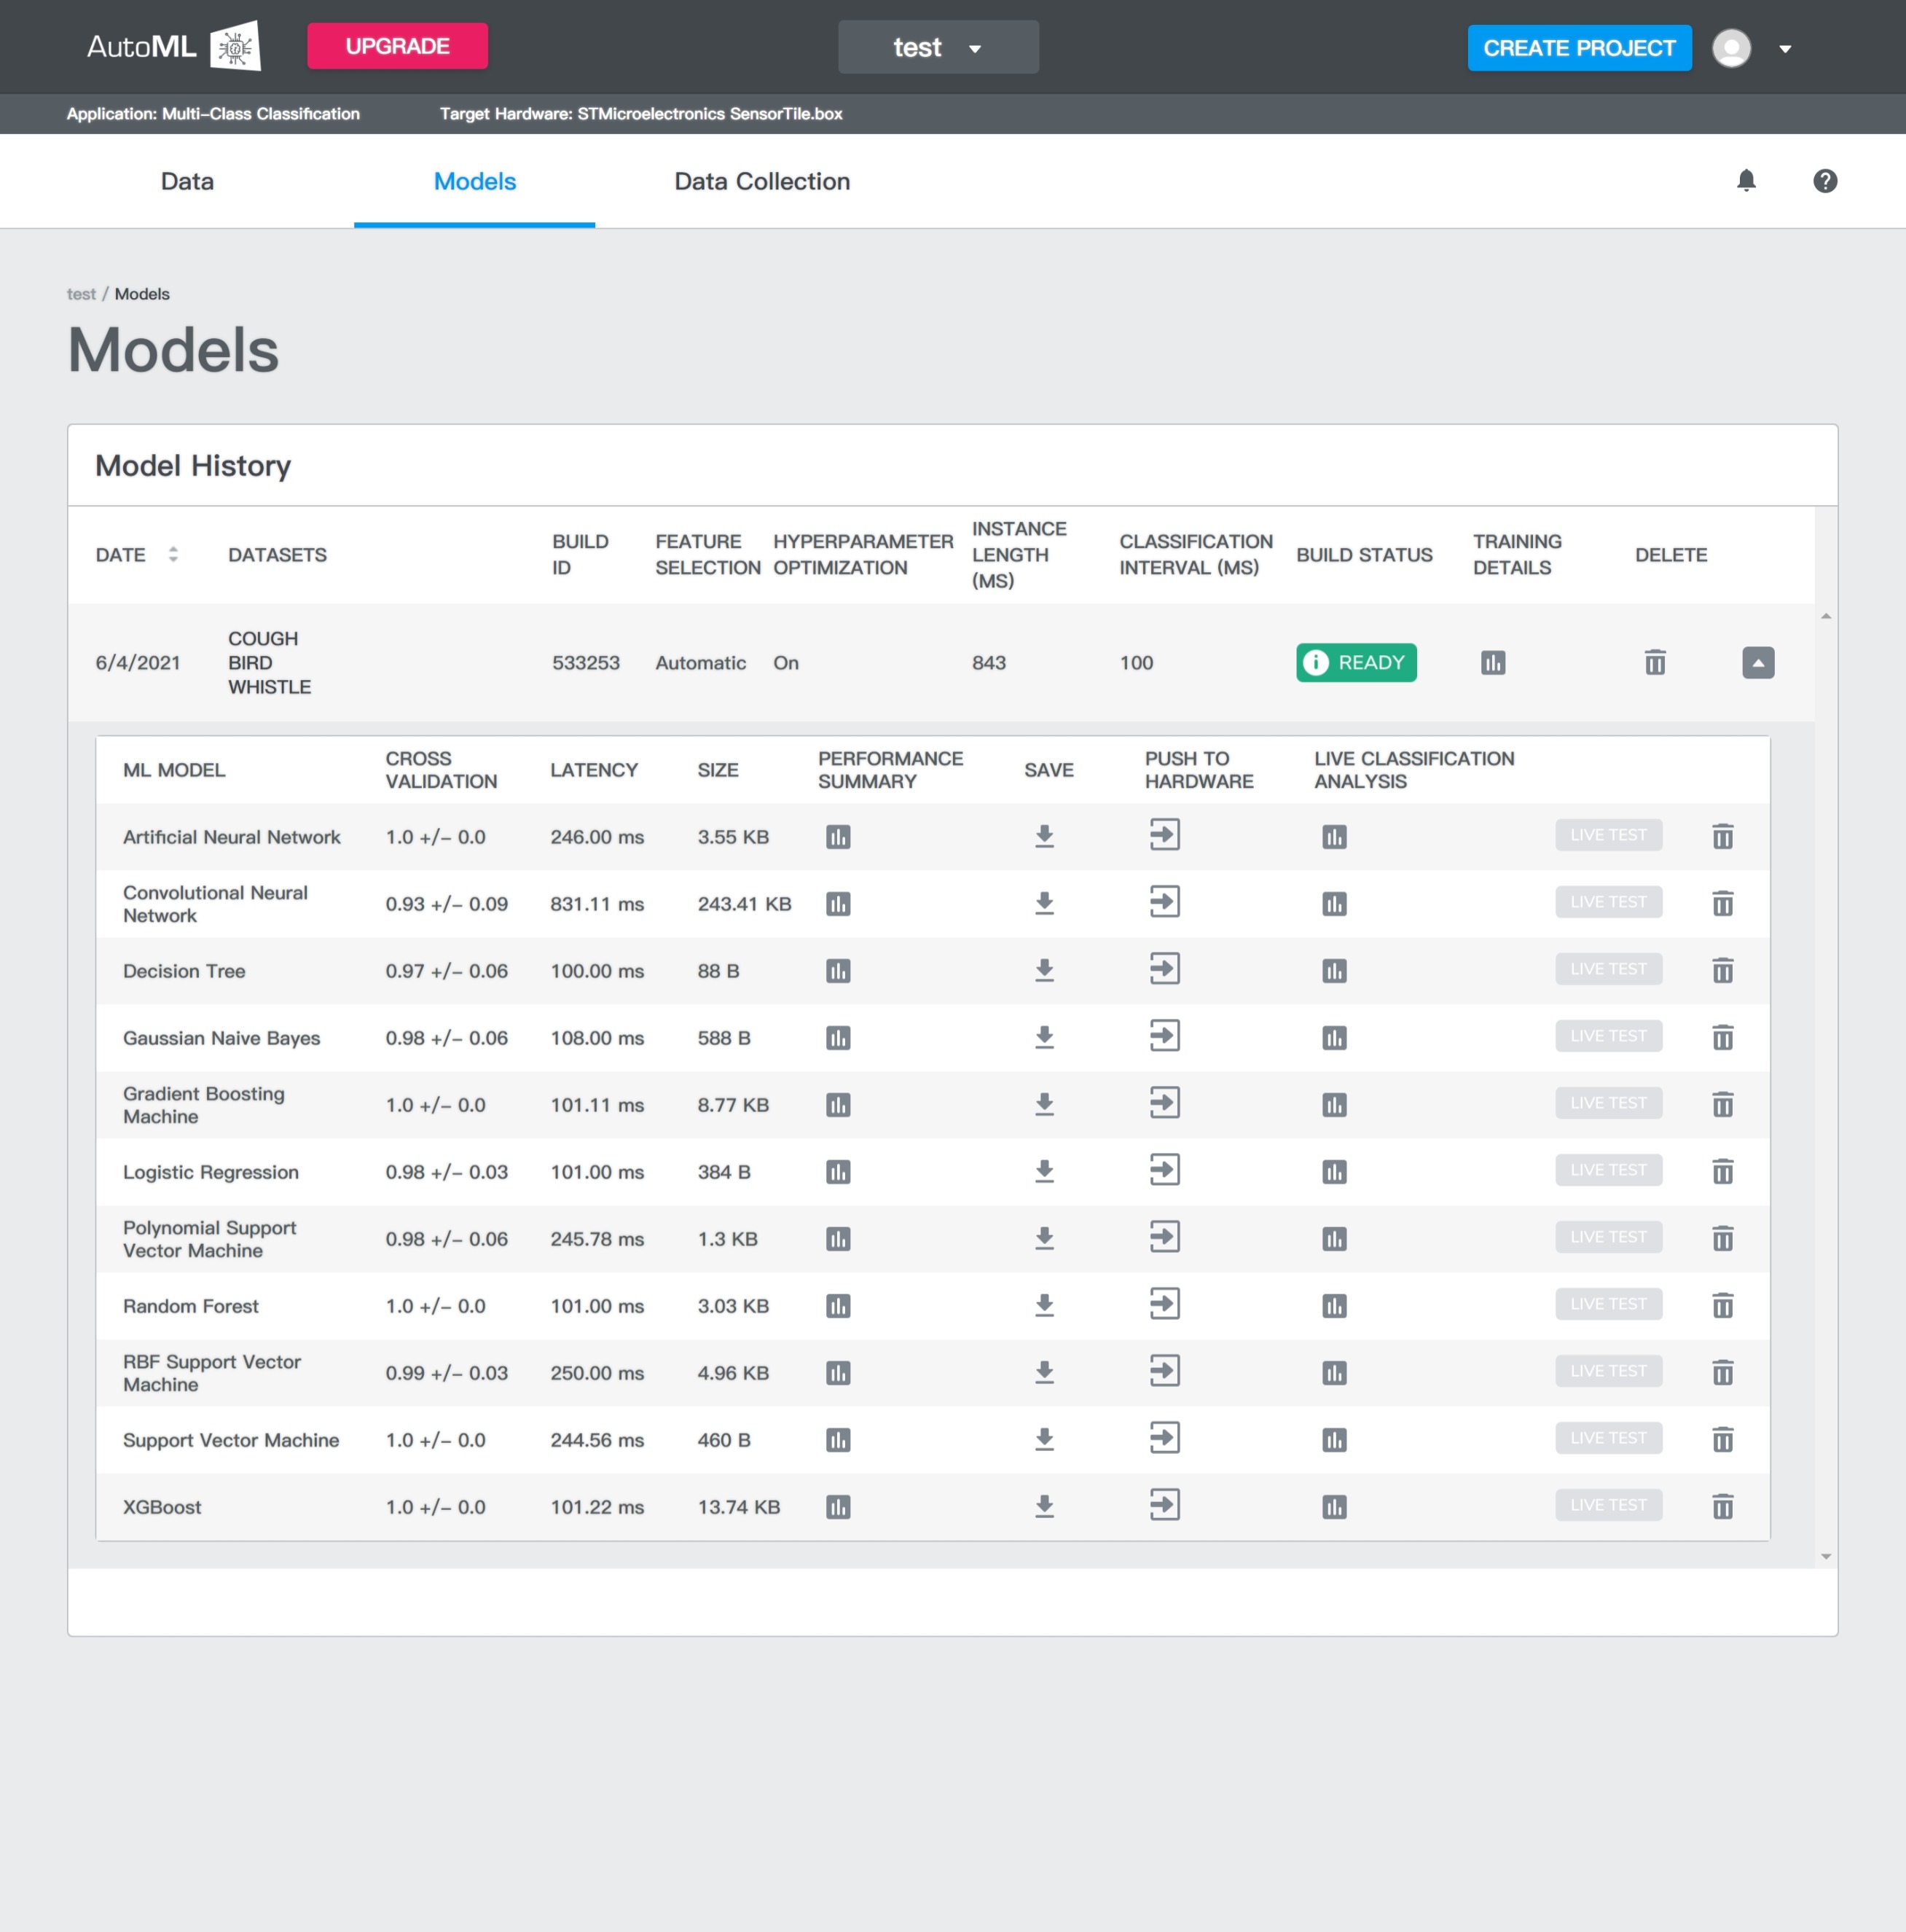The image size is (1906, 1932).
Task: Download the Gaussian Naive Bayes model
Action: point(1044,1038)
